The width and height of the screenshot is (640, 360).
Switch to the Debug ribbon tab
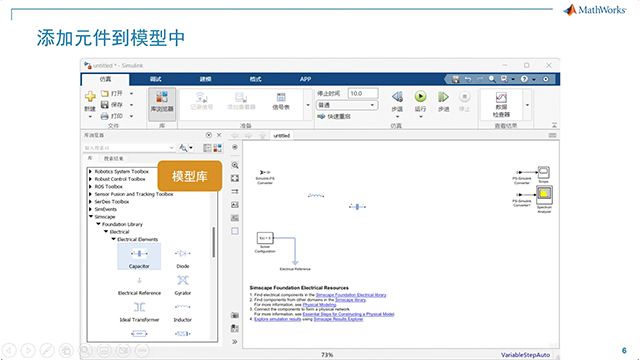point(156,79)
